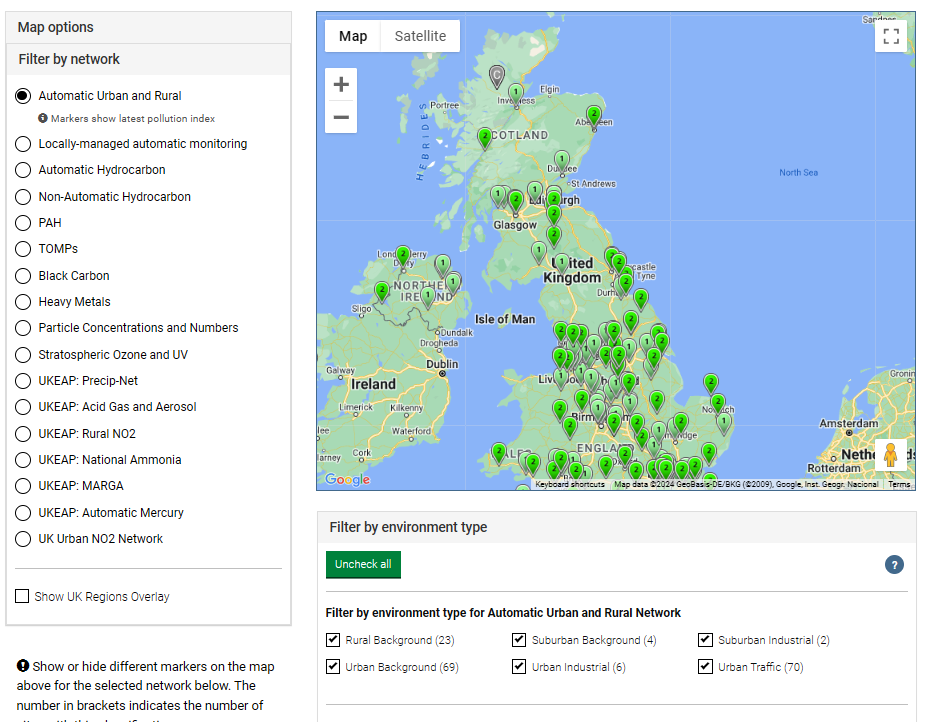Zoom in on the map
Image resolution: width=940 pixels, height=722 pixels.
341,85
